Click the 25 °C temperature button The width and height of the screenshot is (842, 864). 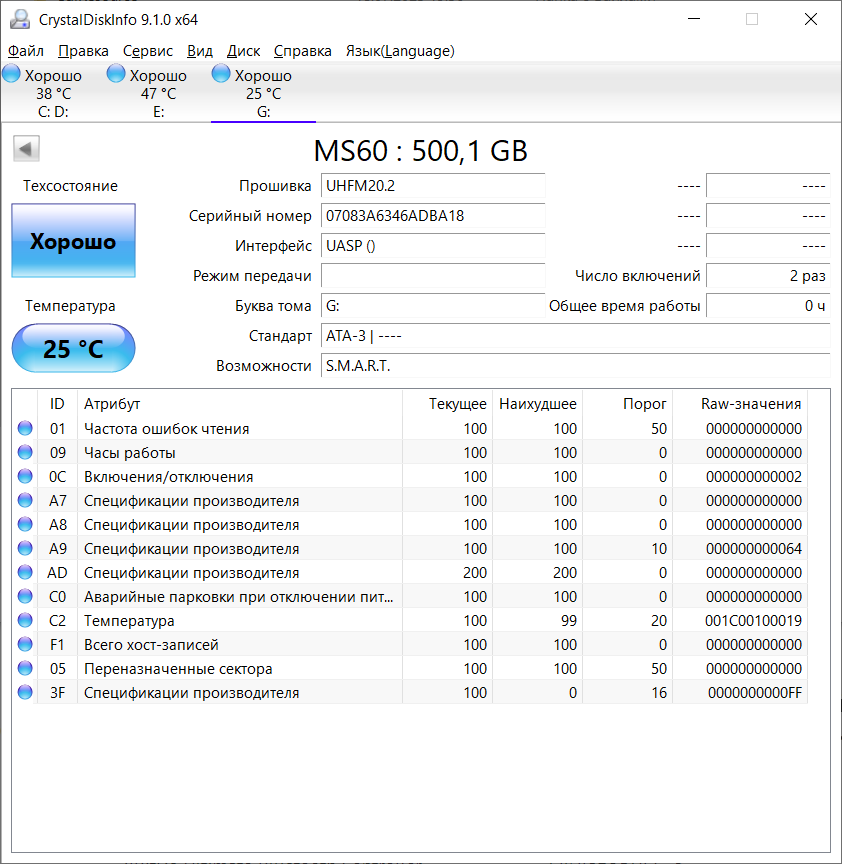pos(73,349)
